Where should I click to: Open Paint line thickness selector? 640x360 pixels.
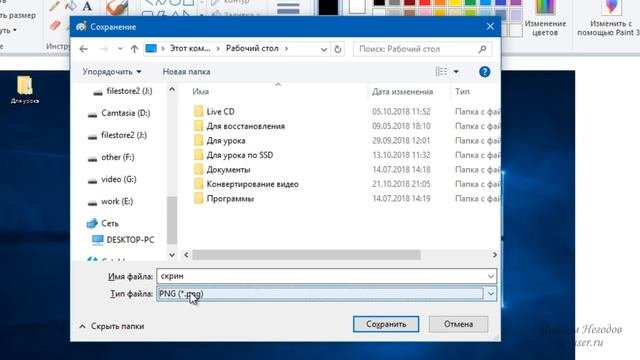click(x=288, y=8)
